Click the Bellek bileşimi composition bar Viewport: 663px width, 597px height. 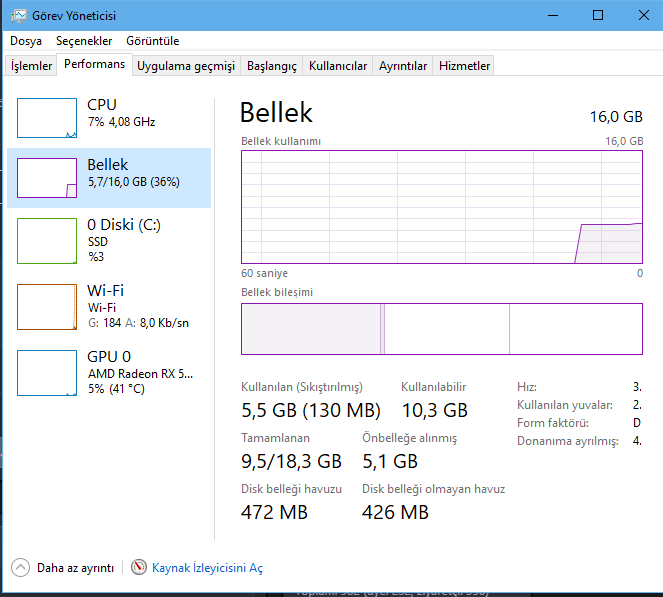[442, 329]
